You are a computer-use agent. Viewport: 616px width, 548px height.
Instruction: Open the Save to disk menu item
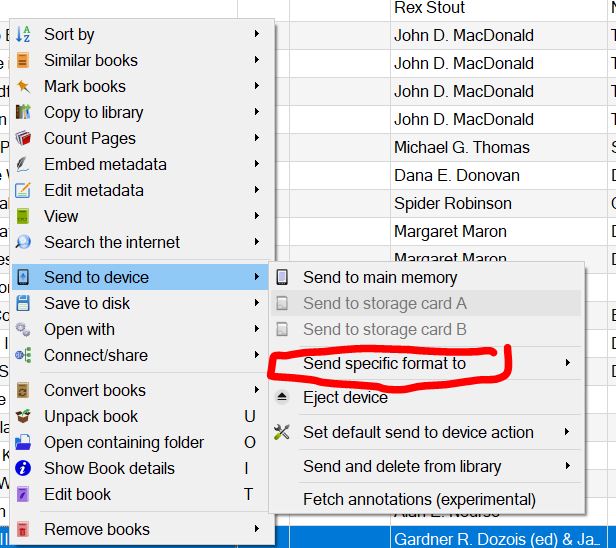tap(87, 303)
